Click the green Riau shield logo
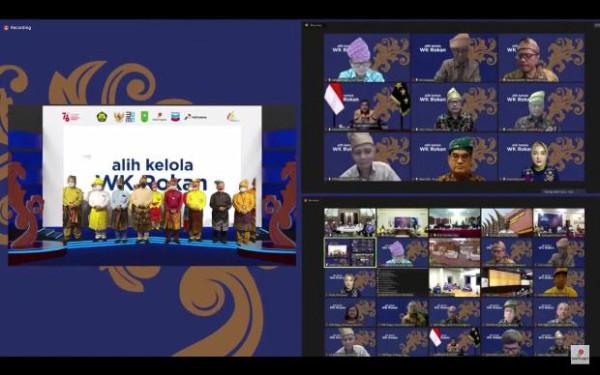Image resolution: width=600 pixels, height=375 pixels. pos(144,117)
